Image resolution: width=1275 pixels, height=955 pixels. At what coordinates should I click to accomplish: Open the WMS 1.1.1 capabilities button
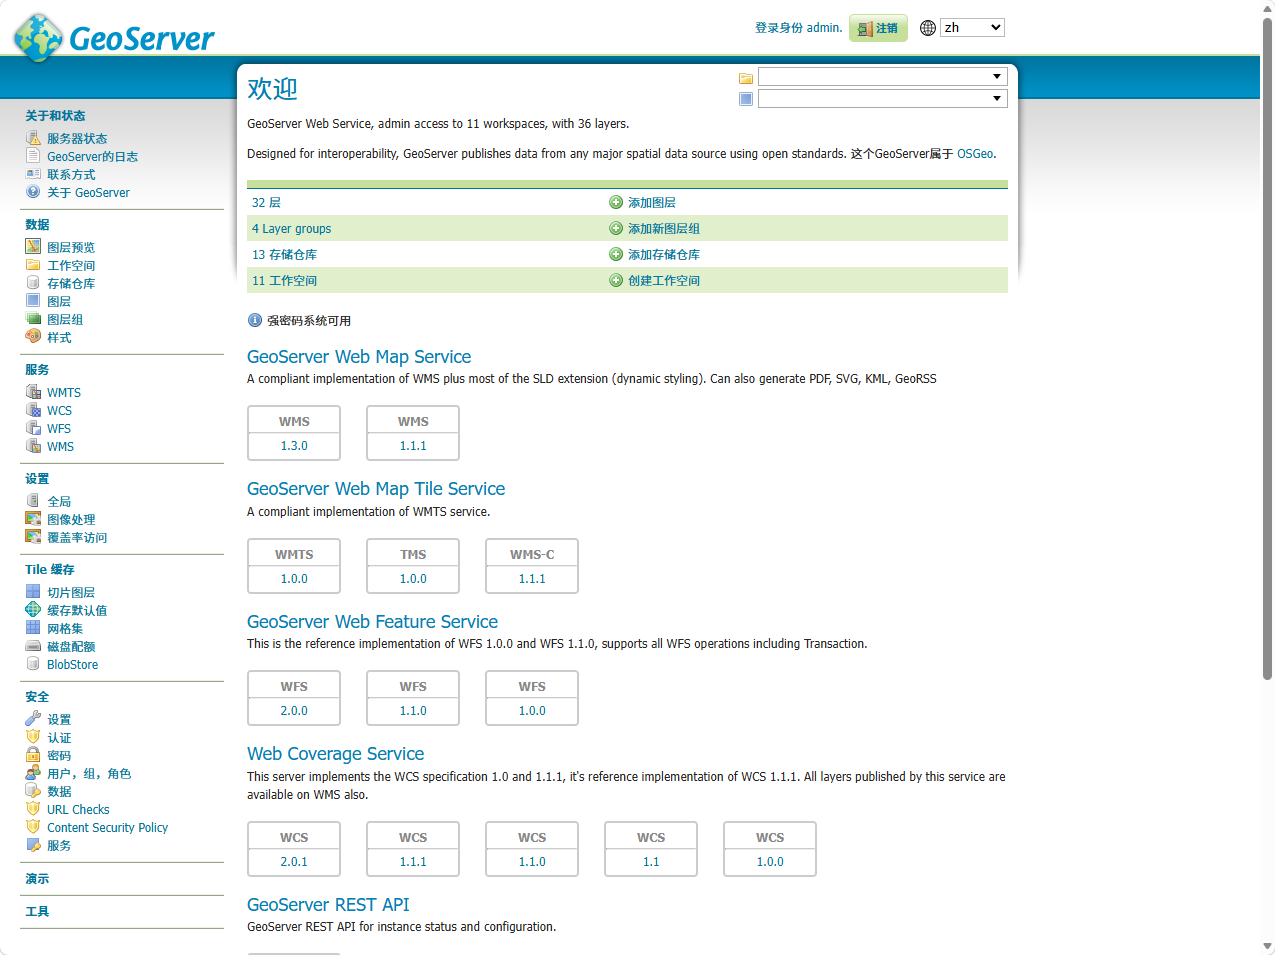pos(413,433)
